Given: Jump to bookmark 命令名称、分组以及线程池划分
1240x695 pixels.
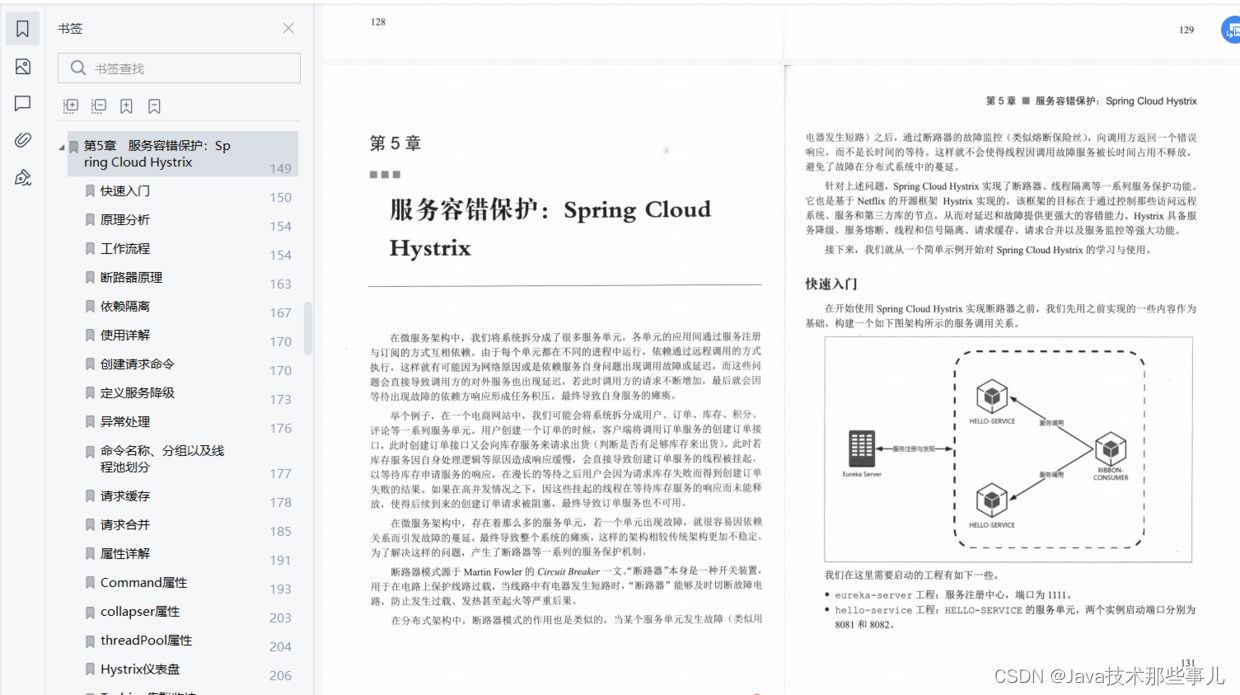Looking at the screenshot, I should [x=162, y=458].
